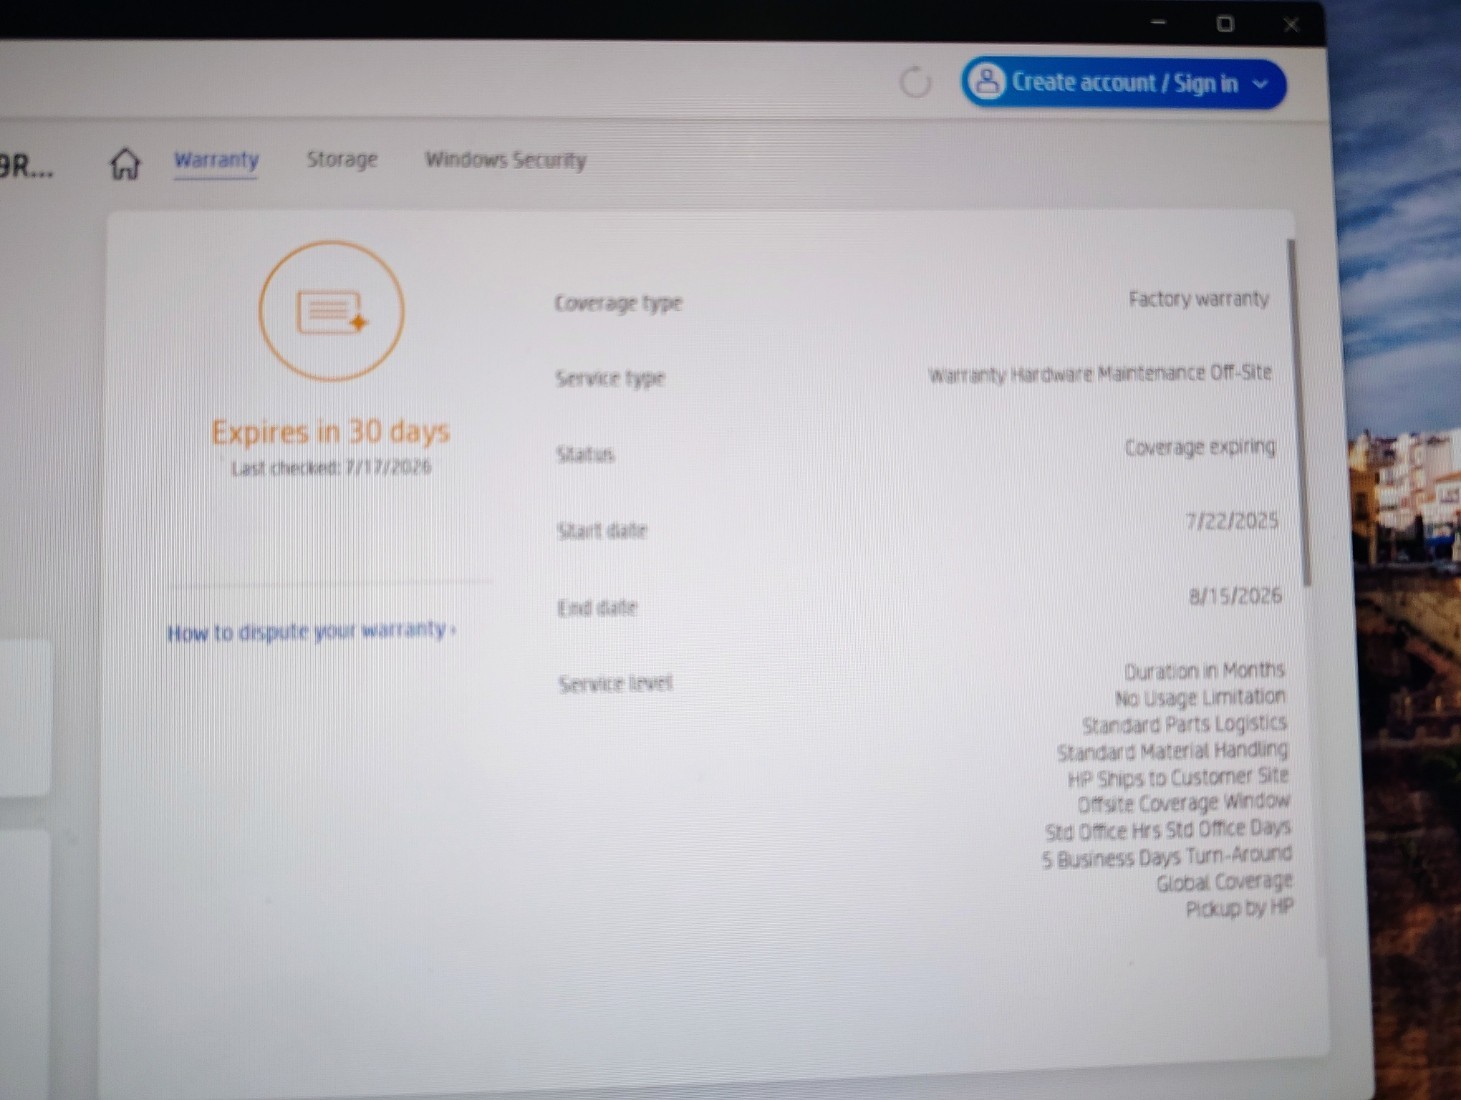
Task: Click the circular refresh icon
Action: coord(915,83)
